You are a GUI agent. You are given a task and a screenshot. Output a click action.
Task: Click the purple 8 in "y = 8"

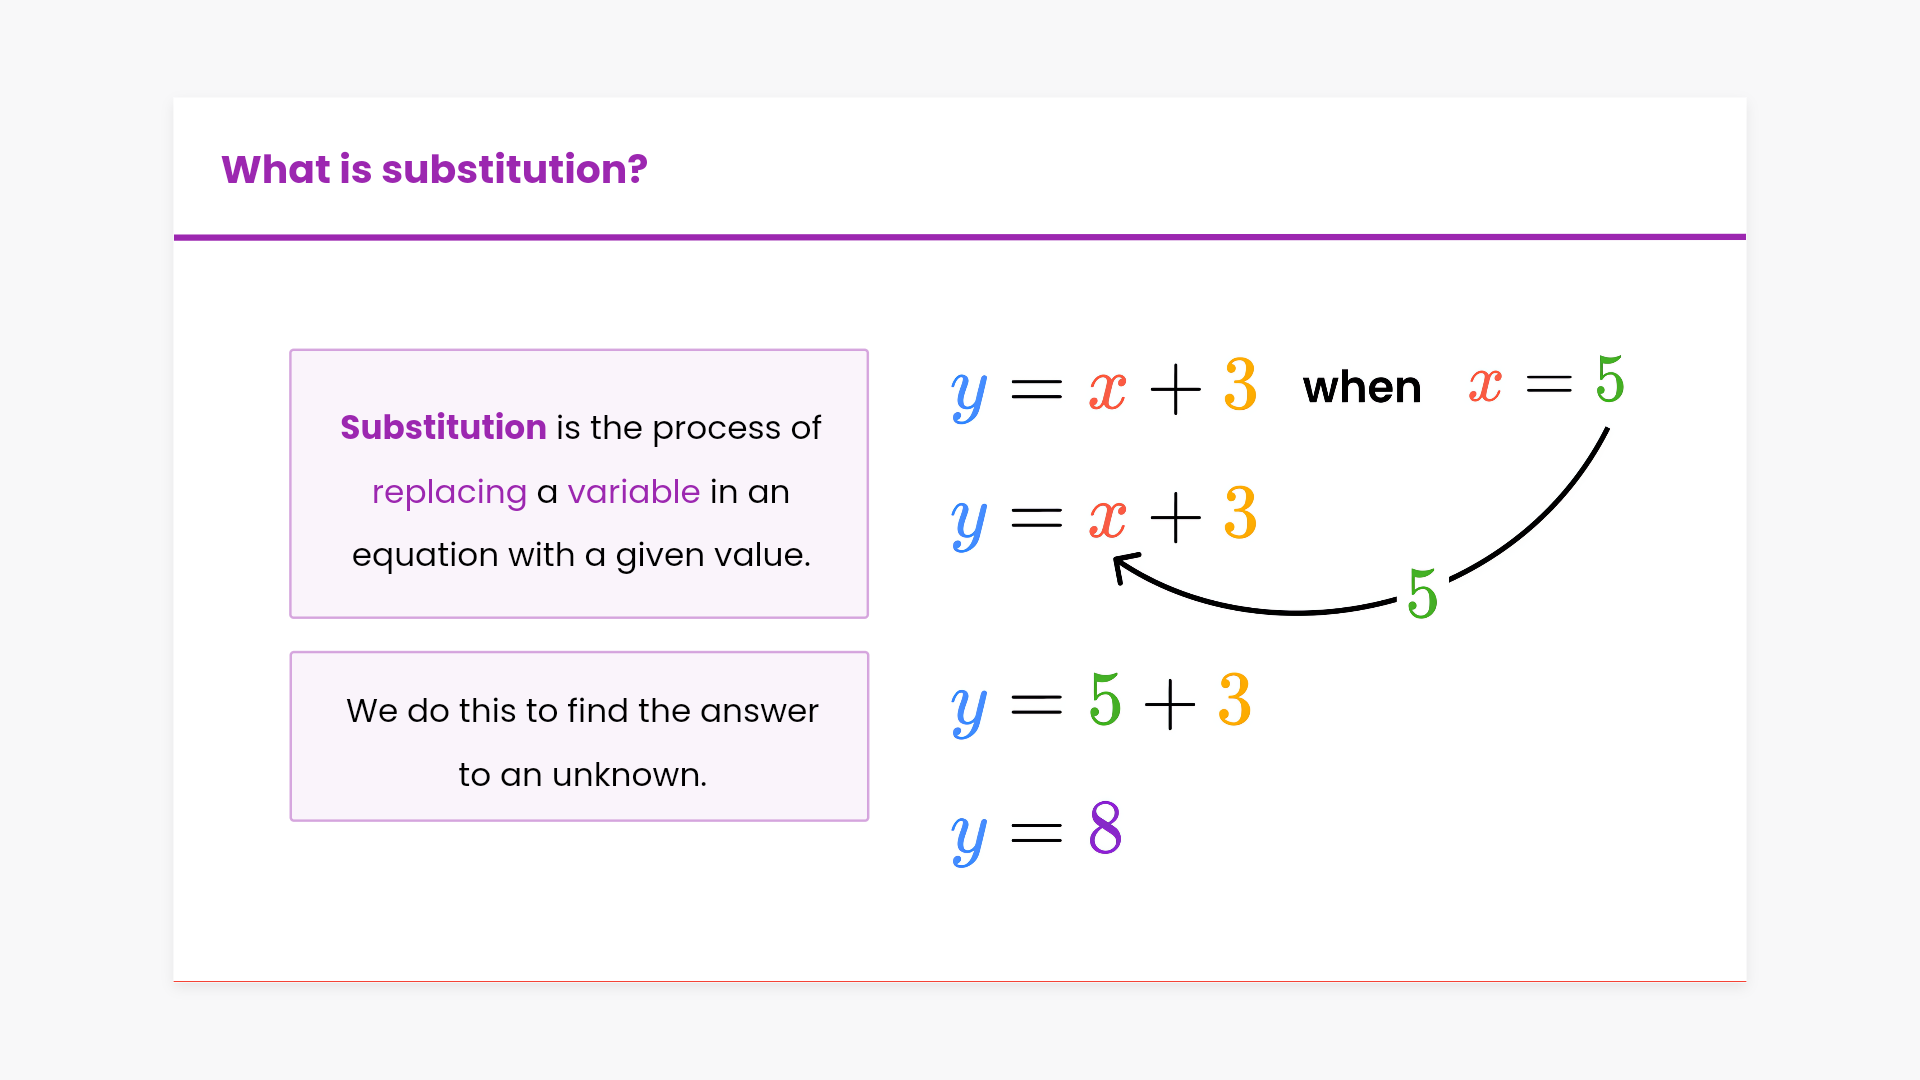[x=1105, y=828]
